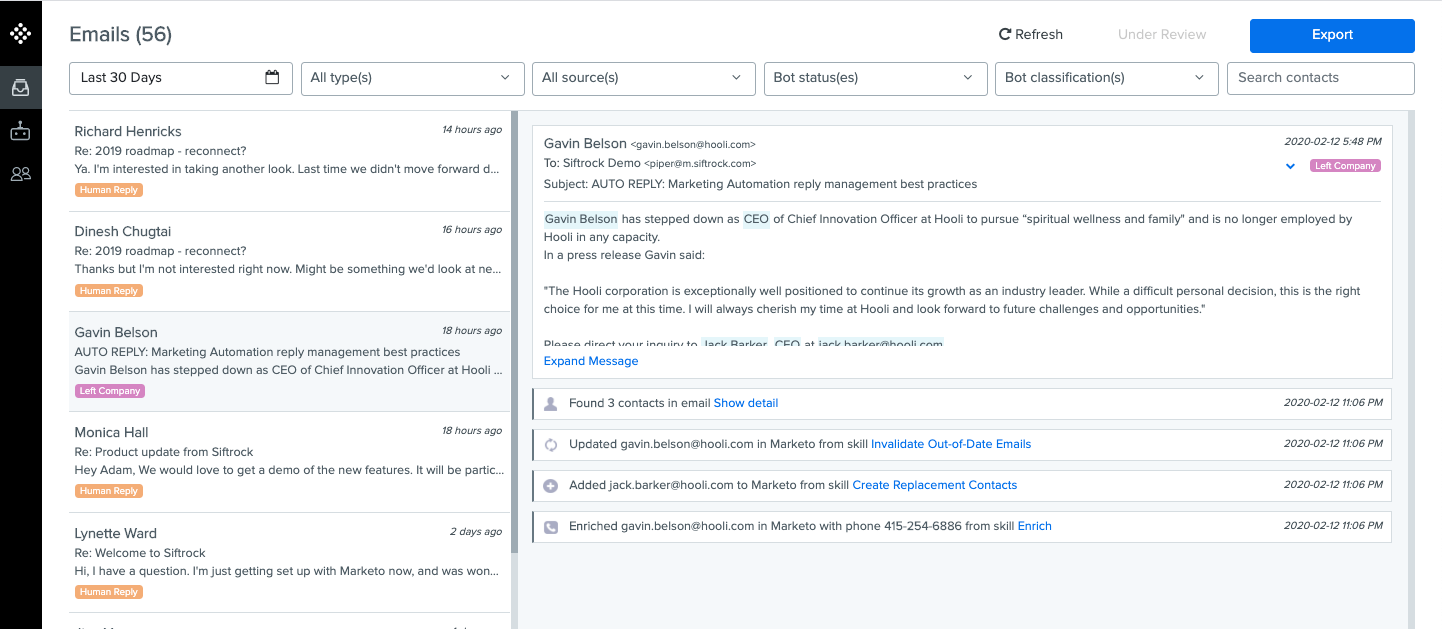
Task: Select the Human Reply tag on Monica Hall's email
Action: click(108, 490)
